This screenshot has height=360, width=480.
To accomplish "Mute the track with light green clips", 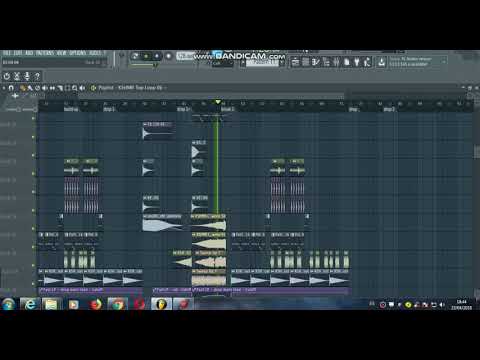I will point(33,265).
